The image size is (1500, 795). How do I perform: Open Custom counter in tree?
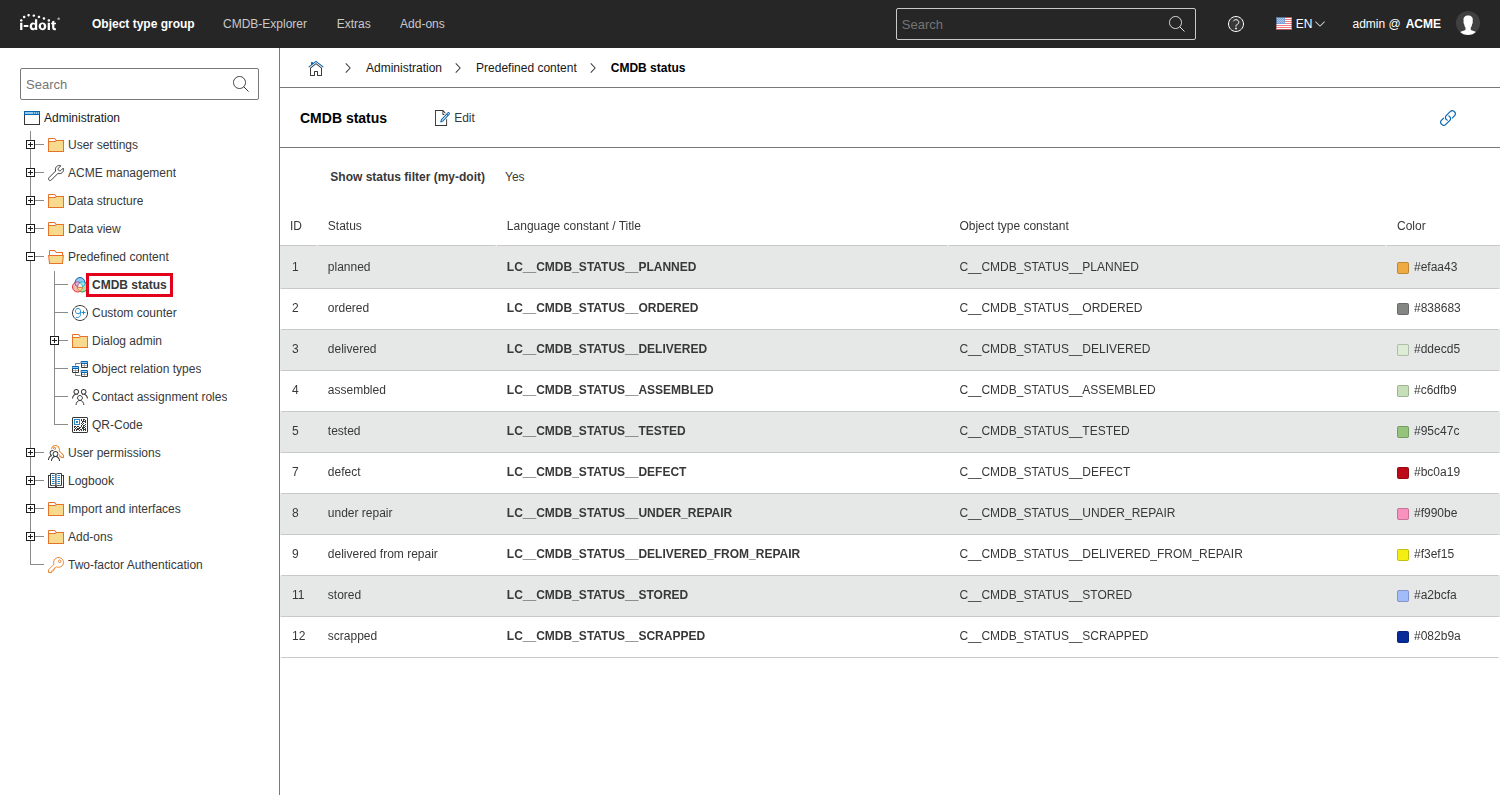pos(134,313)
